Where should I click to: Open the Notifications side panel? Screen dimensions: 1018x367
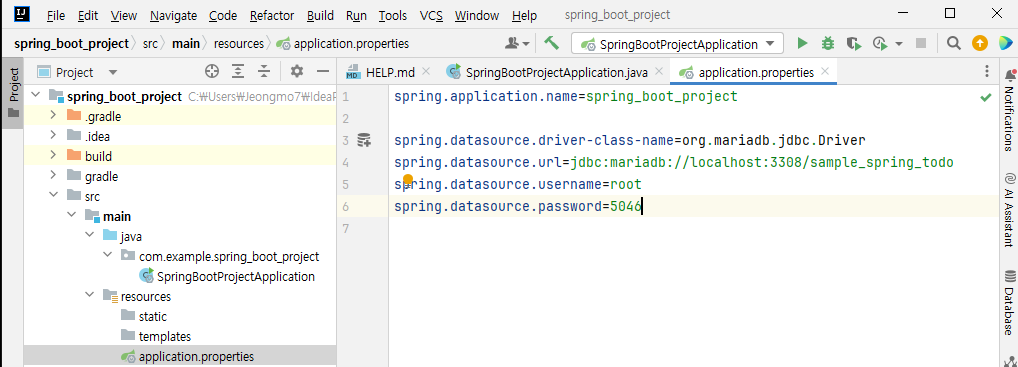click(1008, 109)
